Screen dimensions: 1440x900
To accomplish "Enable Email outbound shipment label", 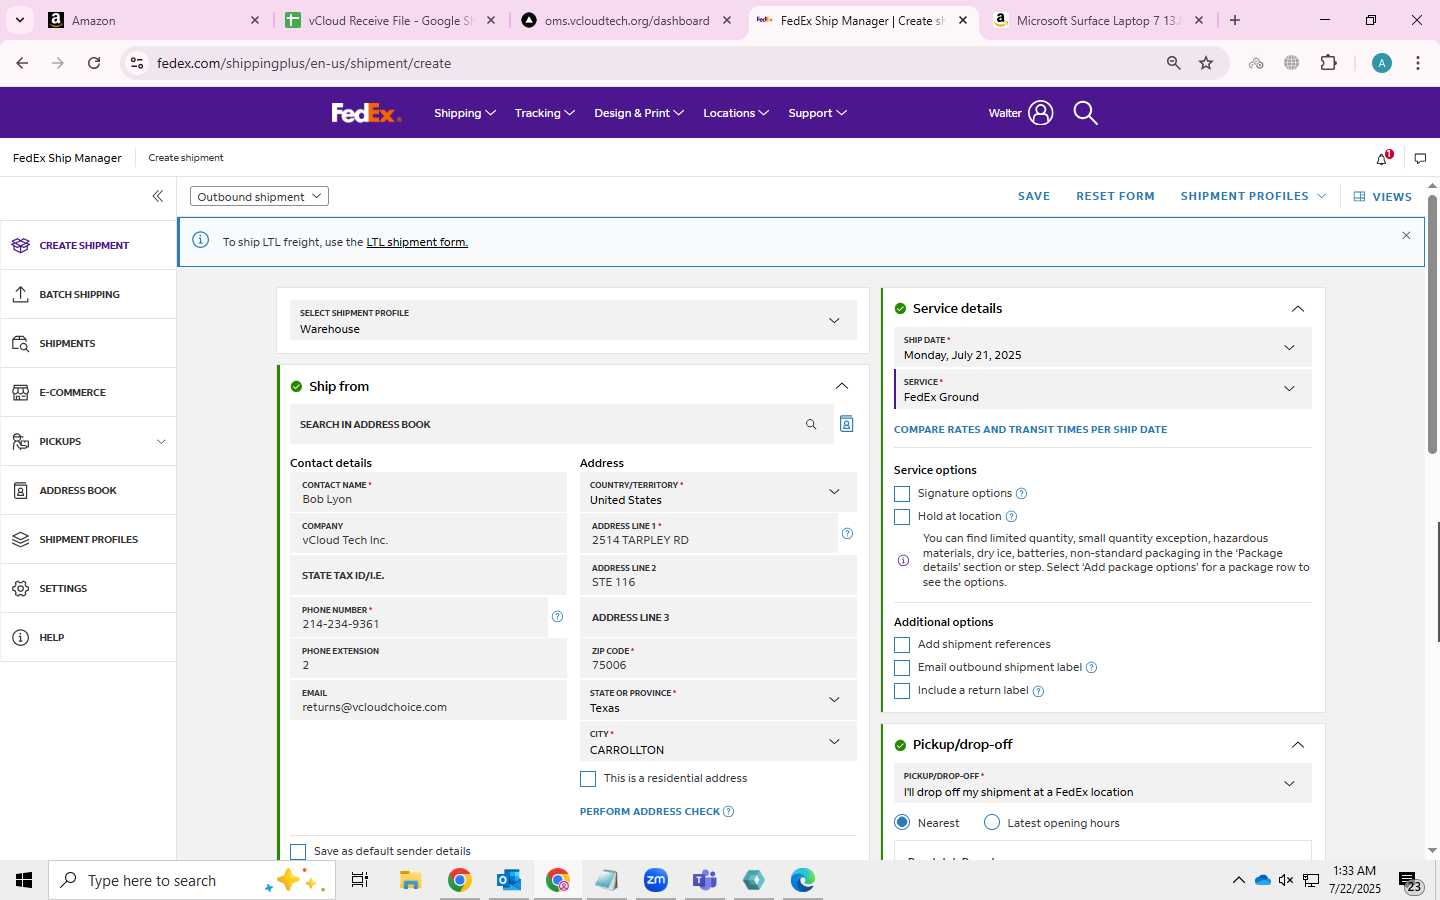I will coord(902,668).
